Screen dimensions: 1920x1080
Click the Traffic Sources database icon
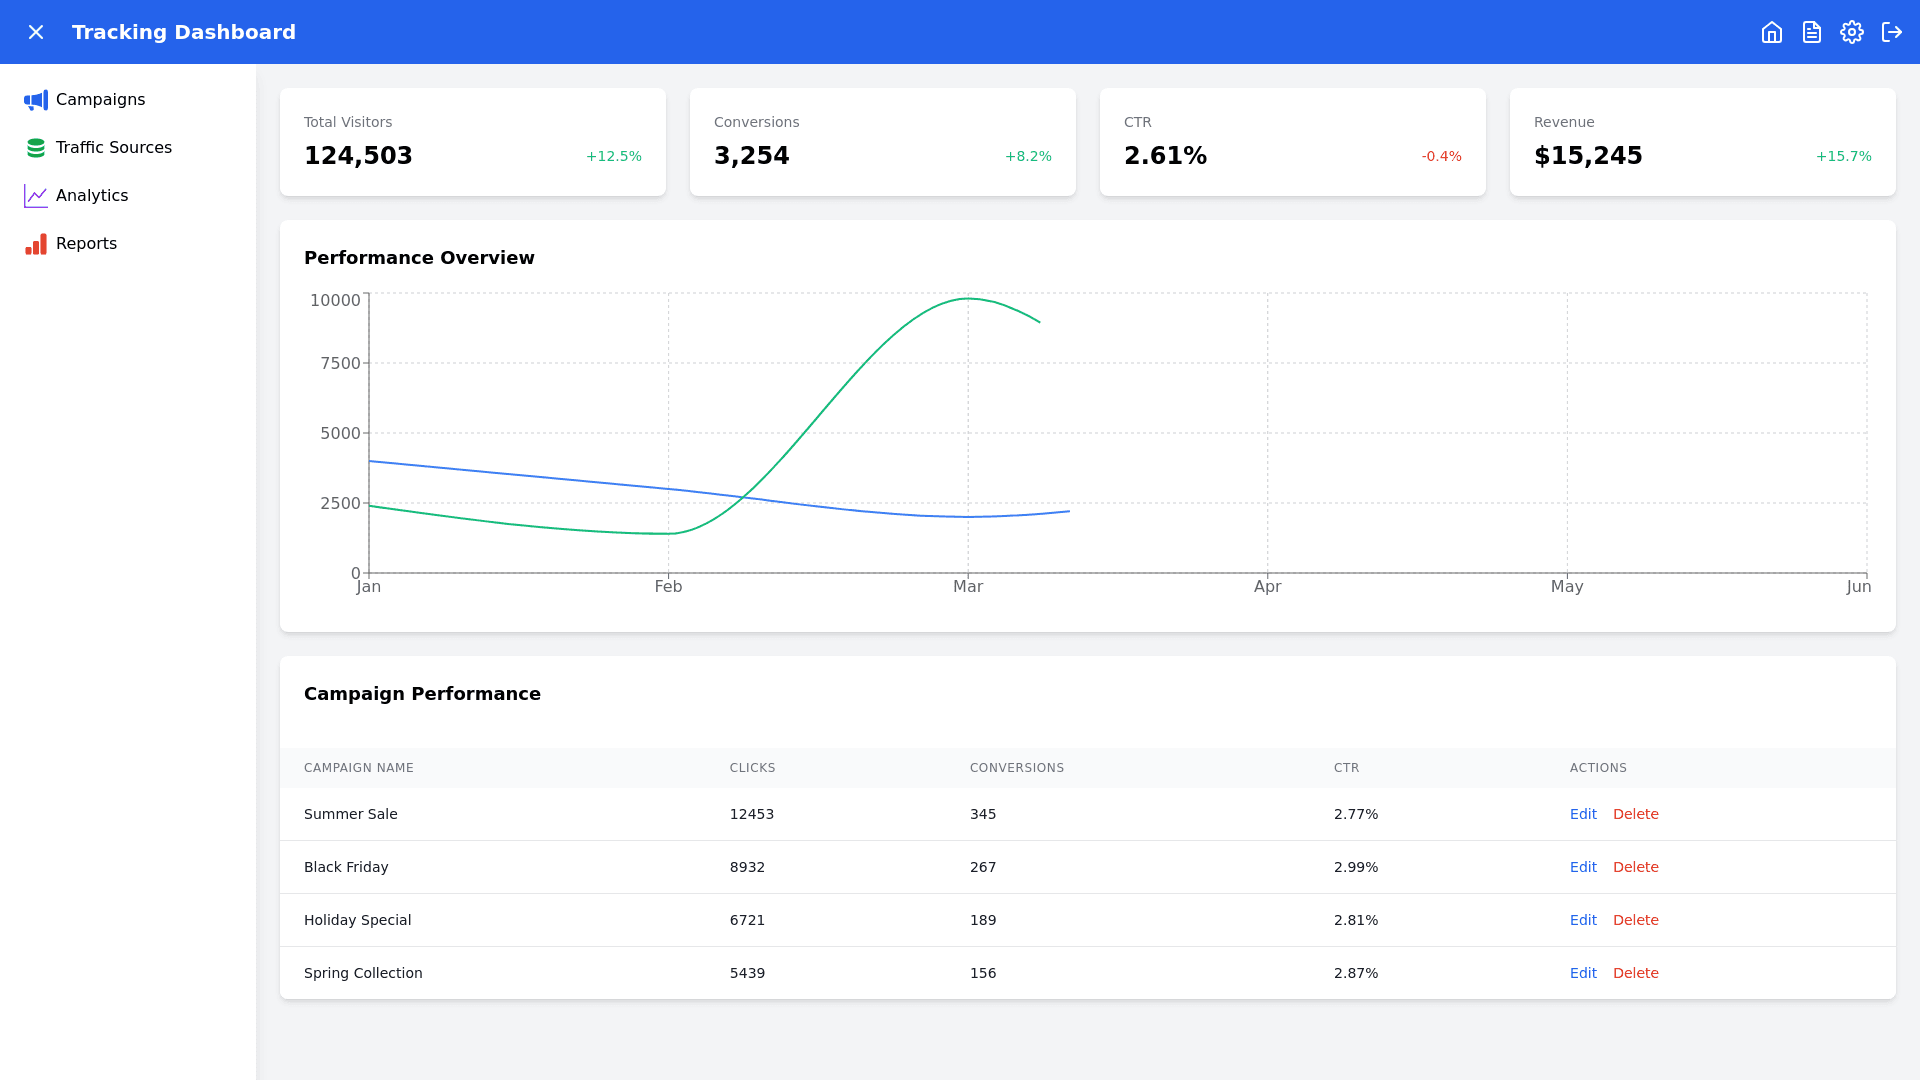(36, 148)
